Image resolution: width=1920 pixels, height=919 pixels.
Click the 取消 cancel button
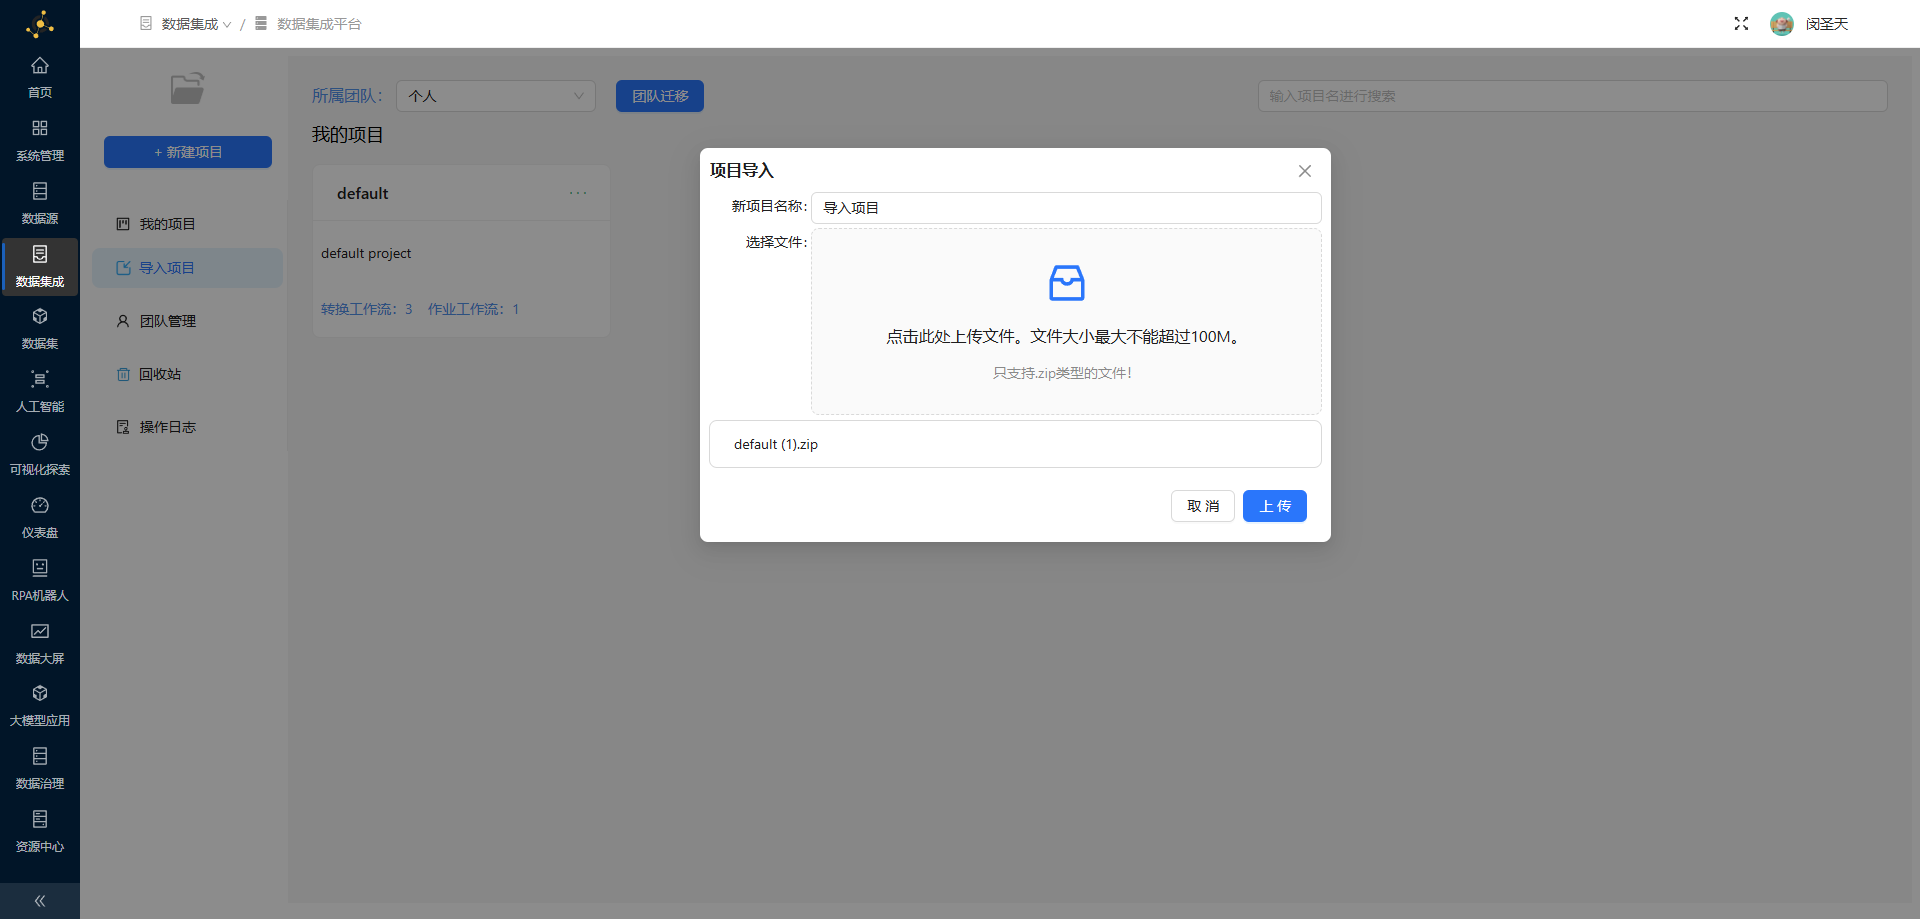[x=1202, y=506]
